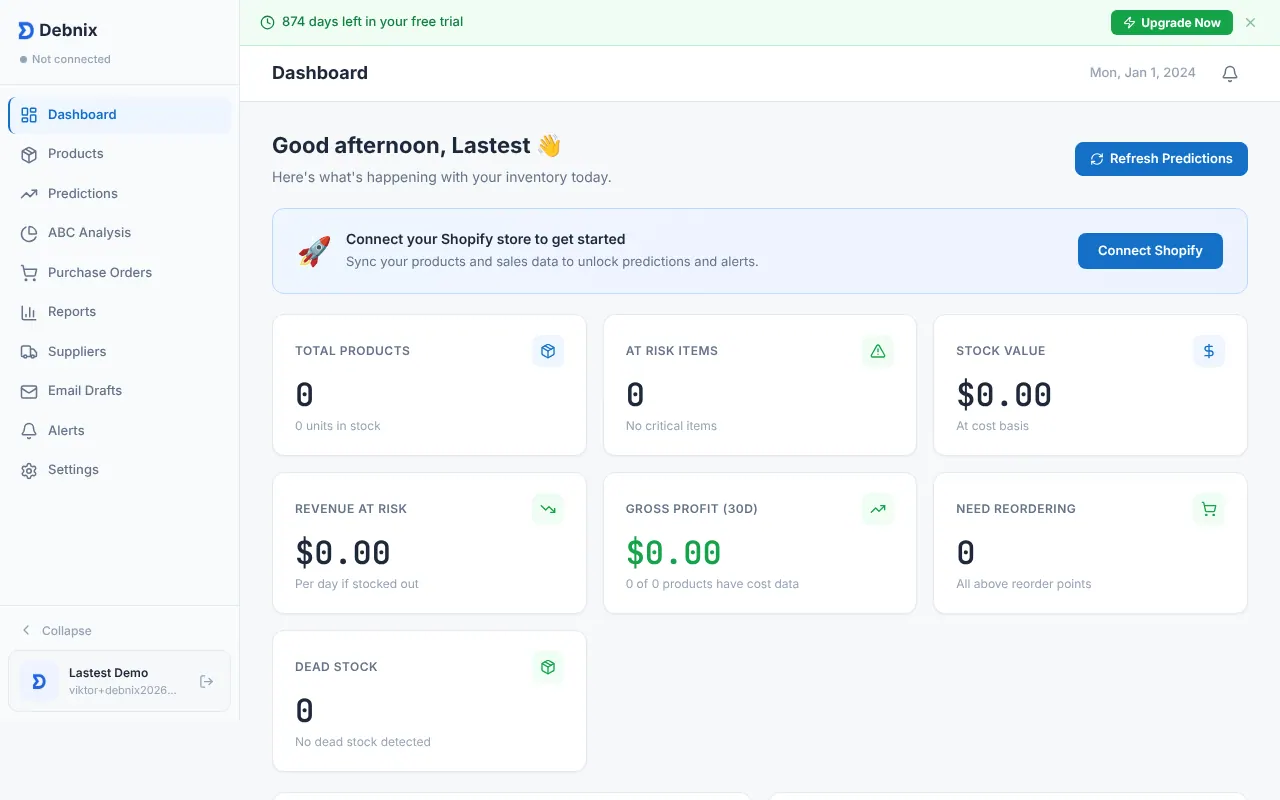Navigate to Purchase Orders
Image resolution: width=1280 pixels, height=800 pixels.
pos(120,273)
